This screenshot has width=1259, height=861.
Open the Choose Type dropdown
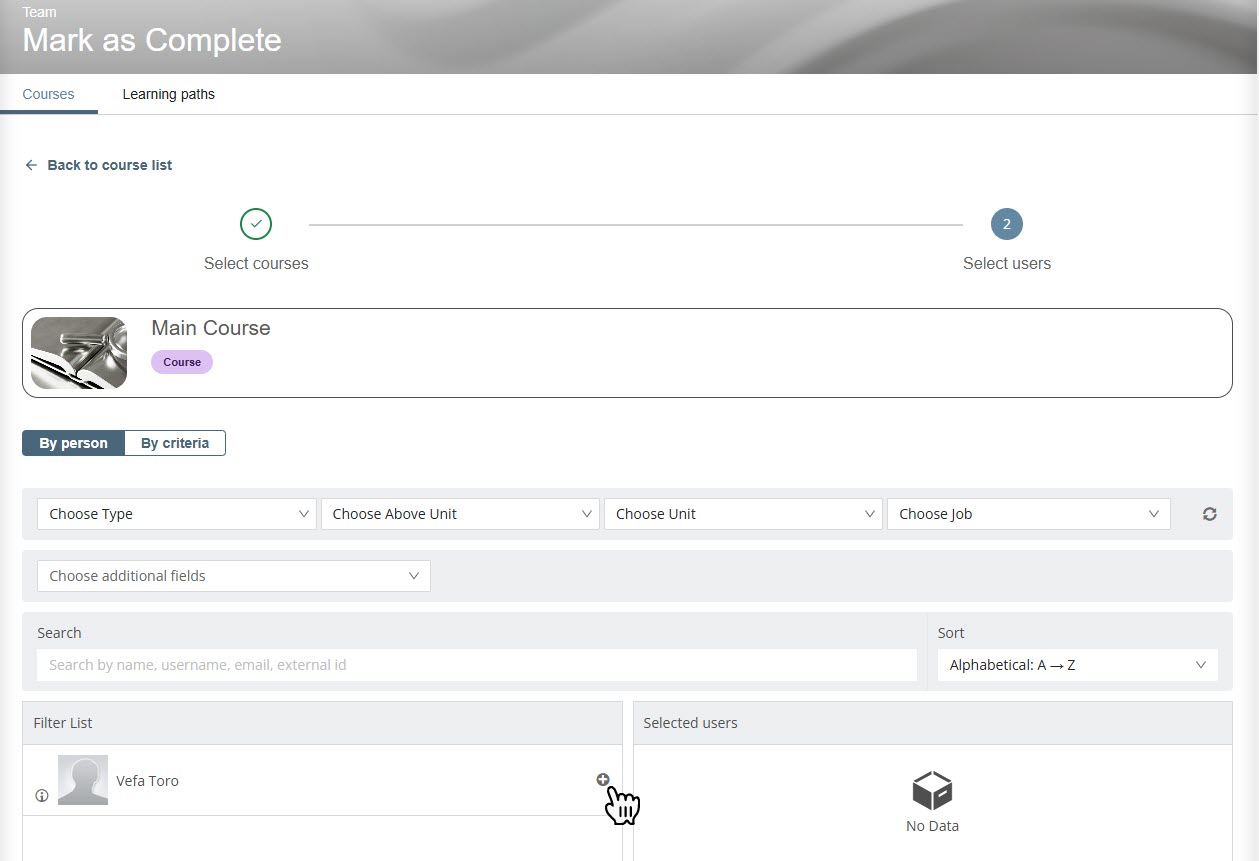click(x=177, y=514)
